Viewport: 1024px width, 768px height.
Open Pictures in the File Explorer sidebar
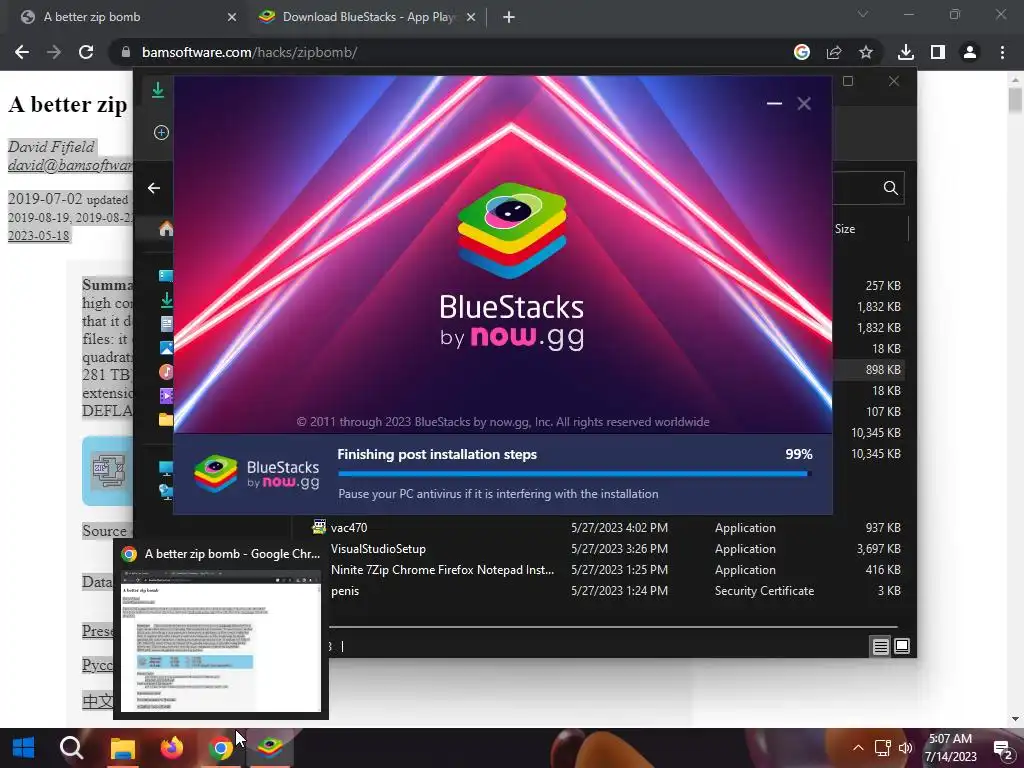coord(166,347)
